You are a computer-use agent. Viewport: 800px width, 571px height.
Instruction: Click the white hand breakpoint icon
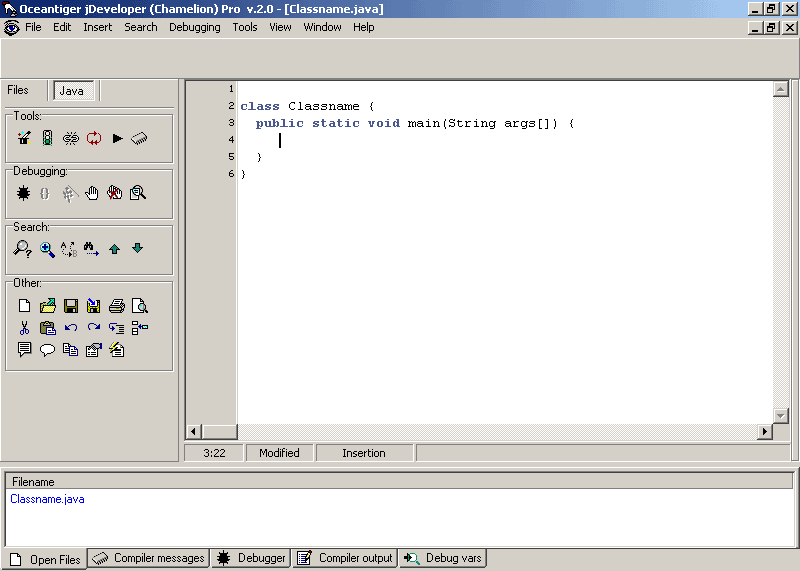pos(92,193)
